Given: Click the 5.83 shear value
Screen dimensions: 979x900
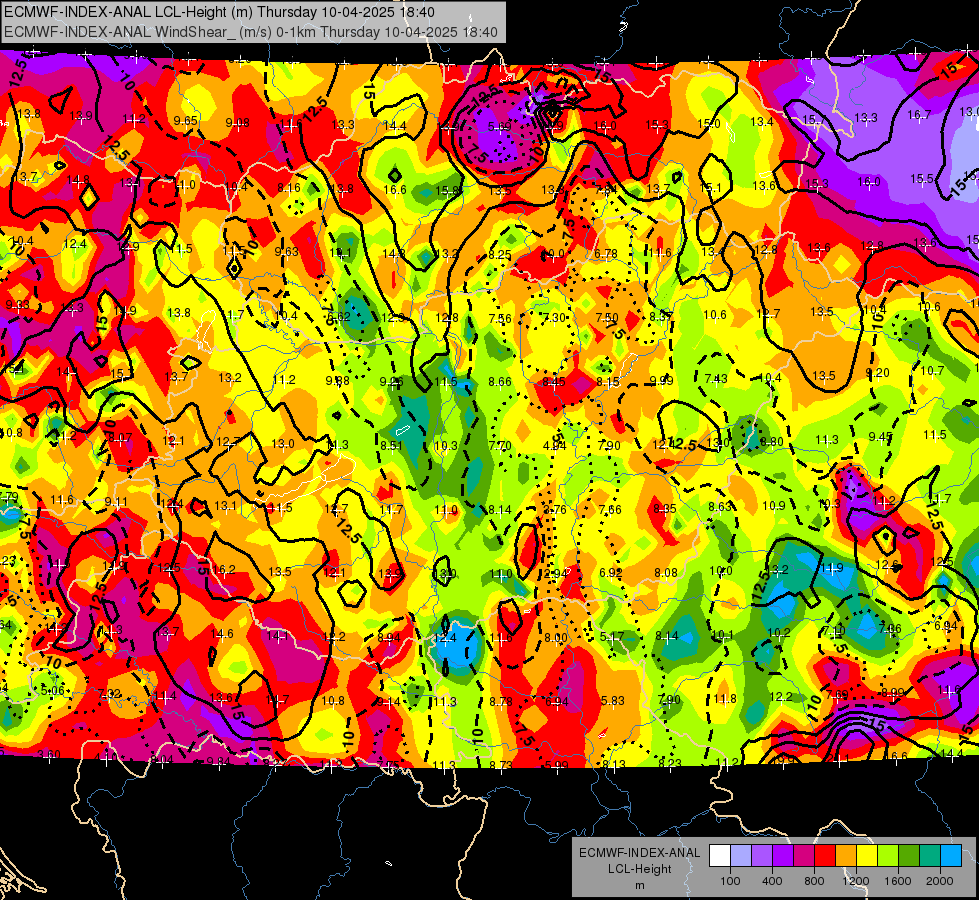Looking at the screenshot, I should click(612, 701).
